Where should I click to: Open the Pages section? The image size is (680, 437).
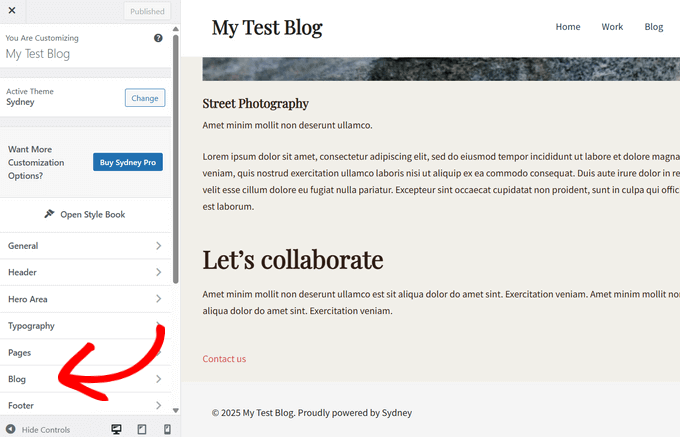[x=85, y=352]
